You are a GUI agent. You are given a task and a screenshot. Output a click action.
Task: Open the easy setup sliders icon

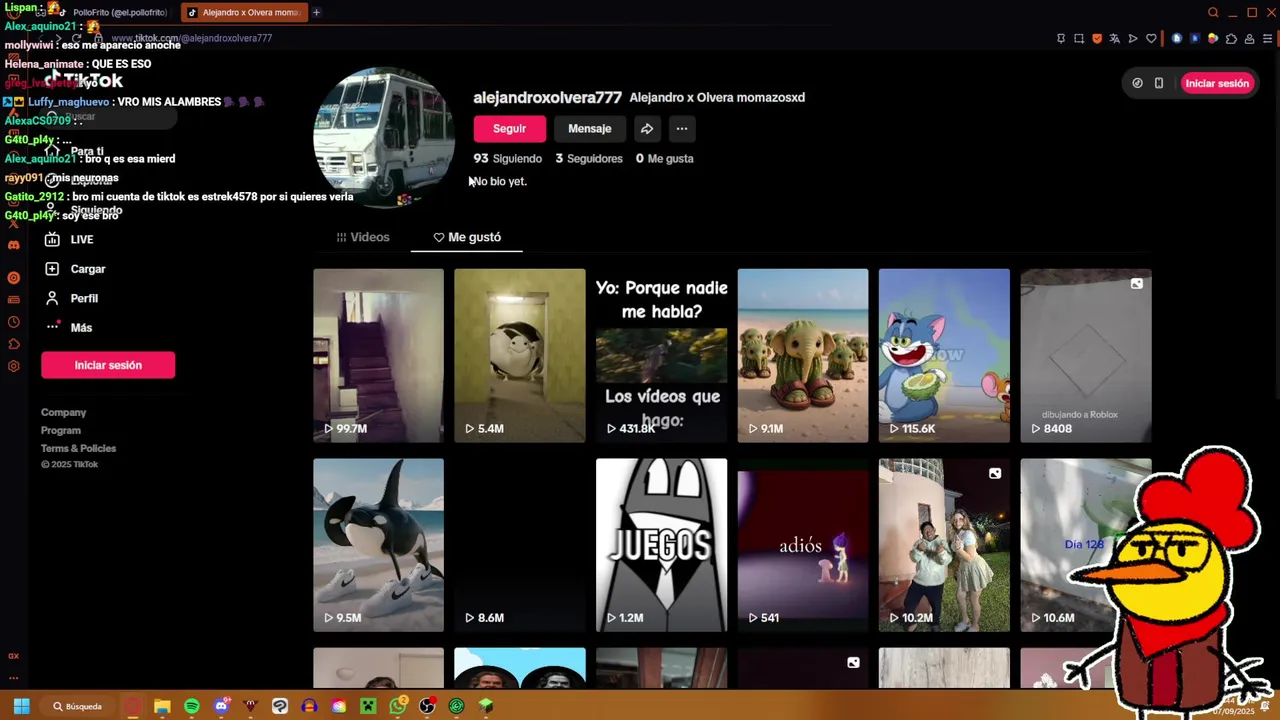point(1268,39)
